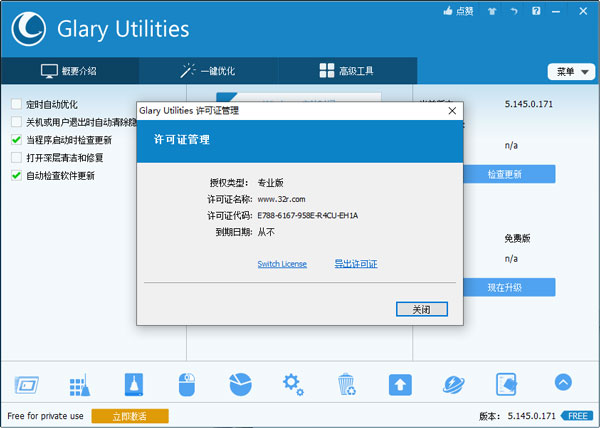Uncheck 当程序启动时检查更新
The height and width of the screenshot is (428, 600).
pos(16,140)
